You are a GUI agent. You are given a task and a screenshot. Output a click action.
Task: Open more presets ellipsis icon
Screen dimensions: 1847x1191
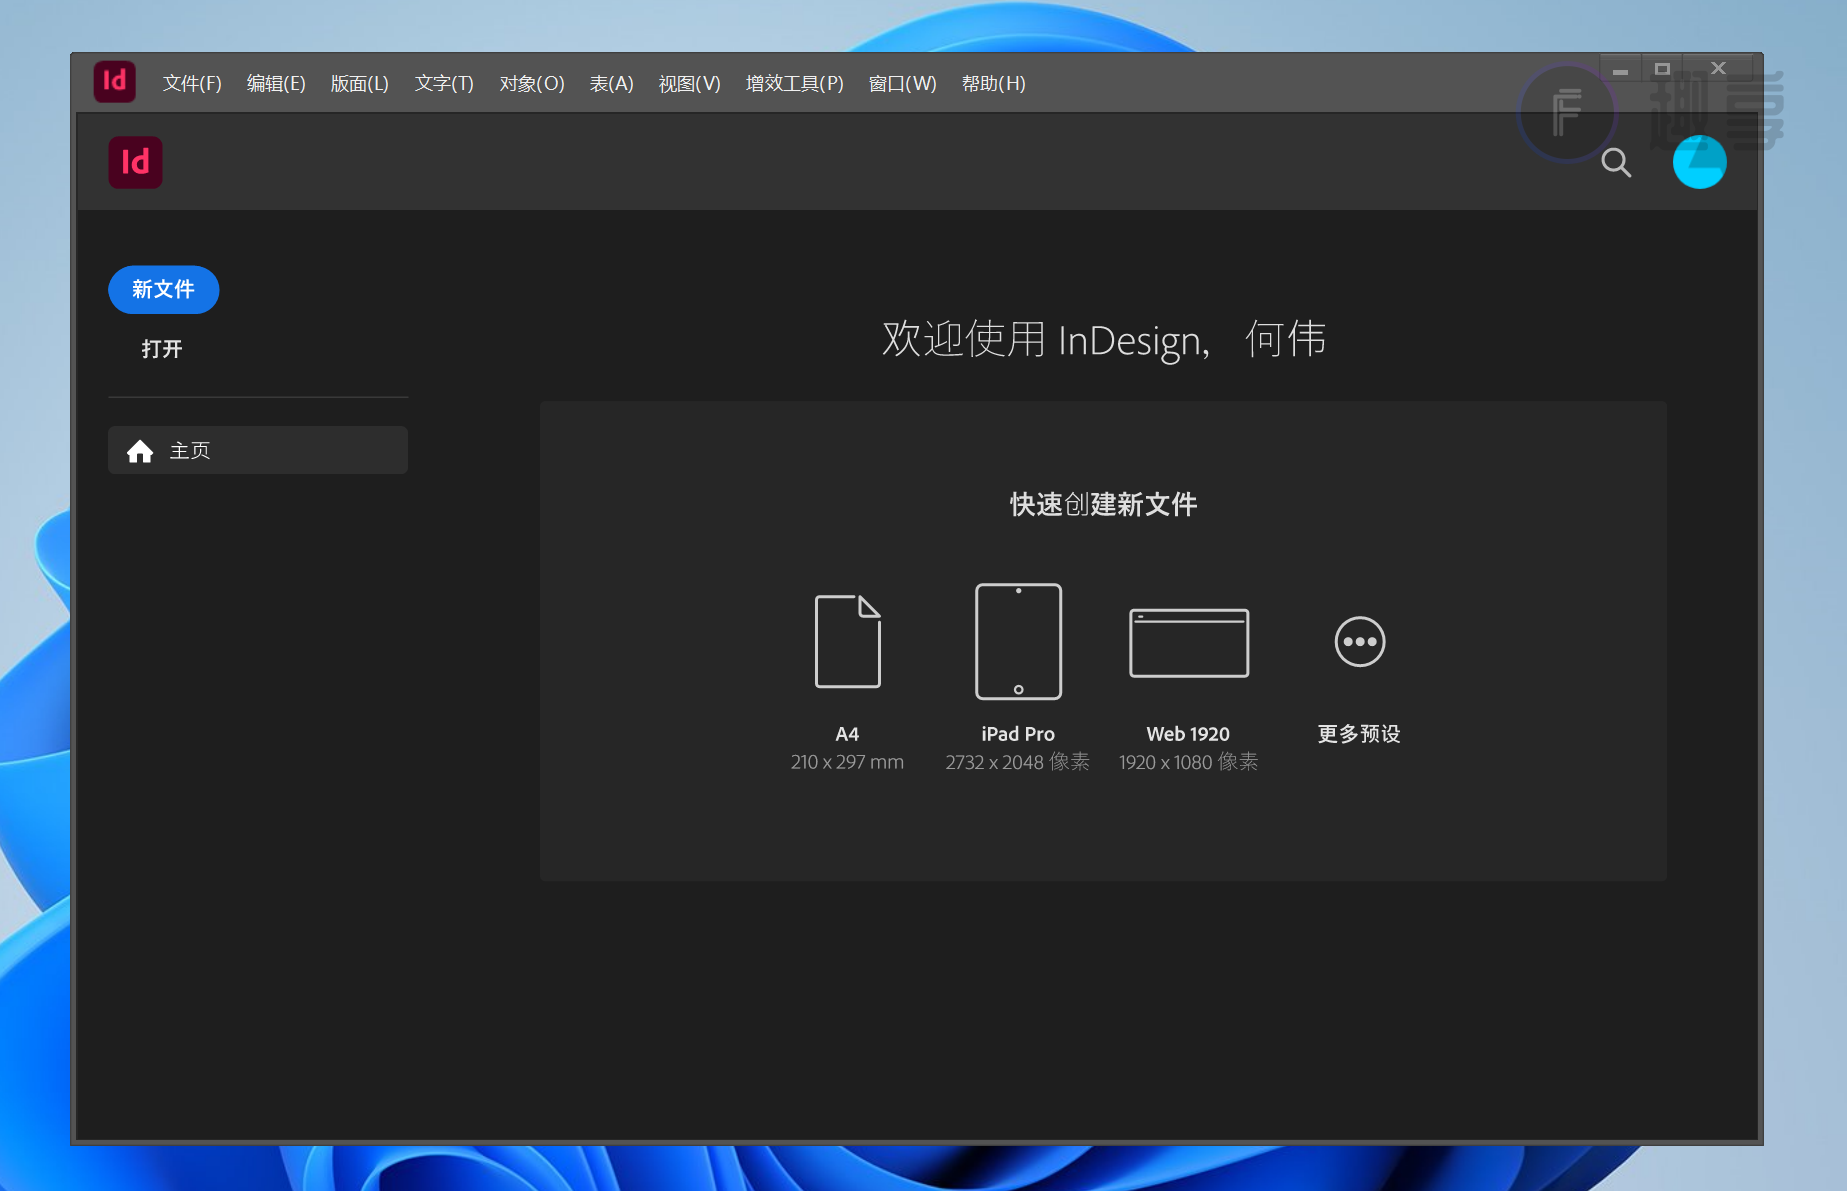[1359, 641]
